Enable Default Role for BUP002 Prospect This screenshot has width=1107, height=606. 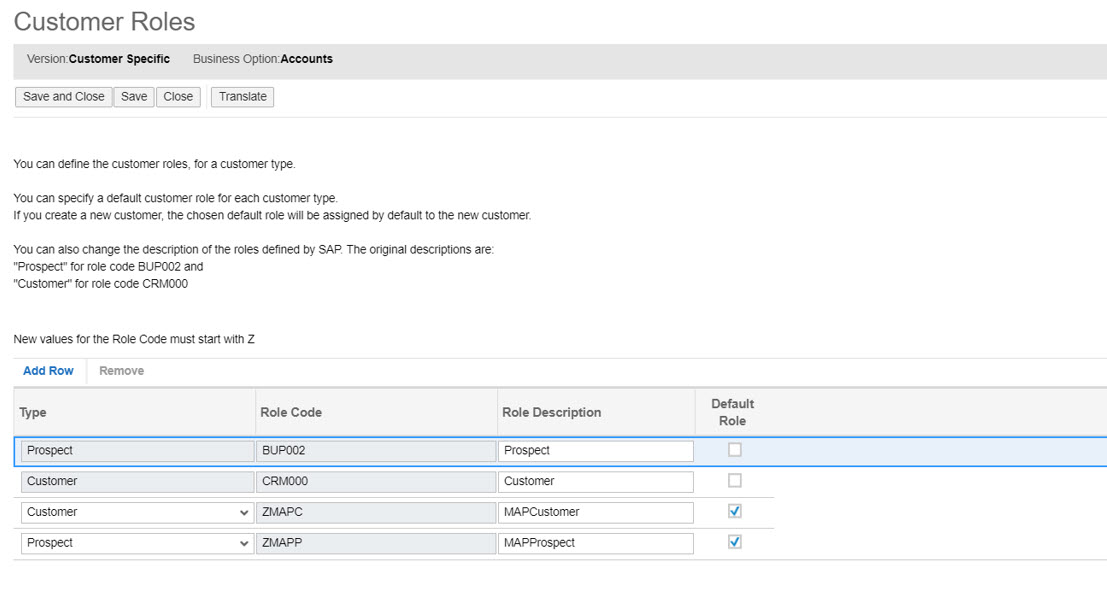pos(735,450)
